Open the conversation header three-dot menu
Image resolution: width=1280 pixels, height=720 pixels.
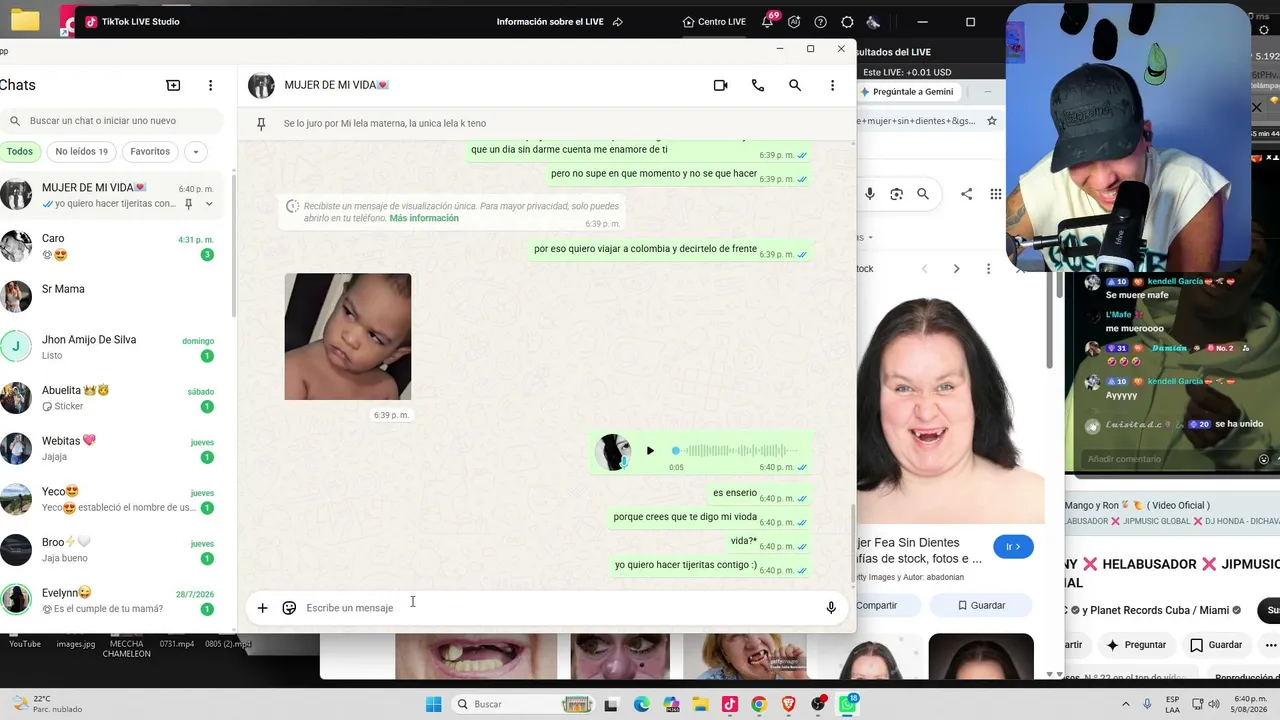pyautogui.click(x=832, y=86)
